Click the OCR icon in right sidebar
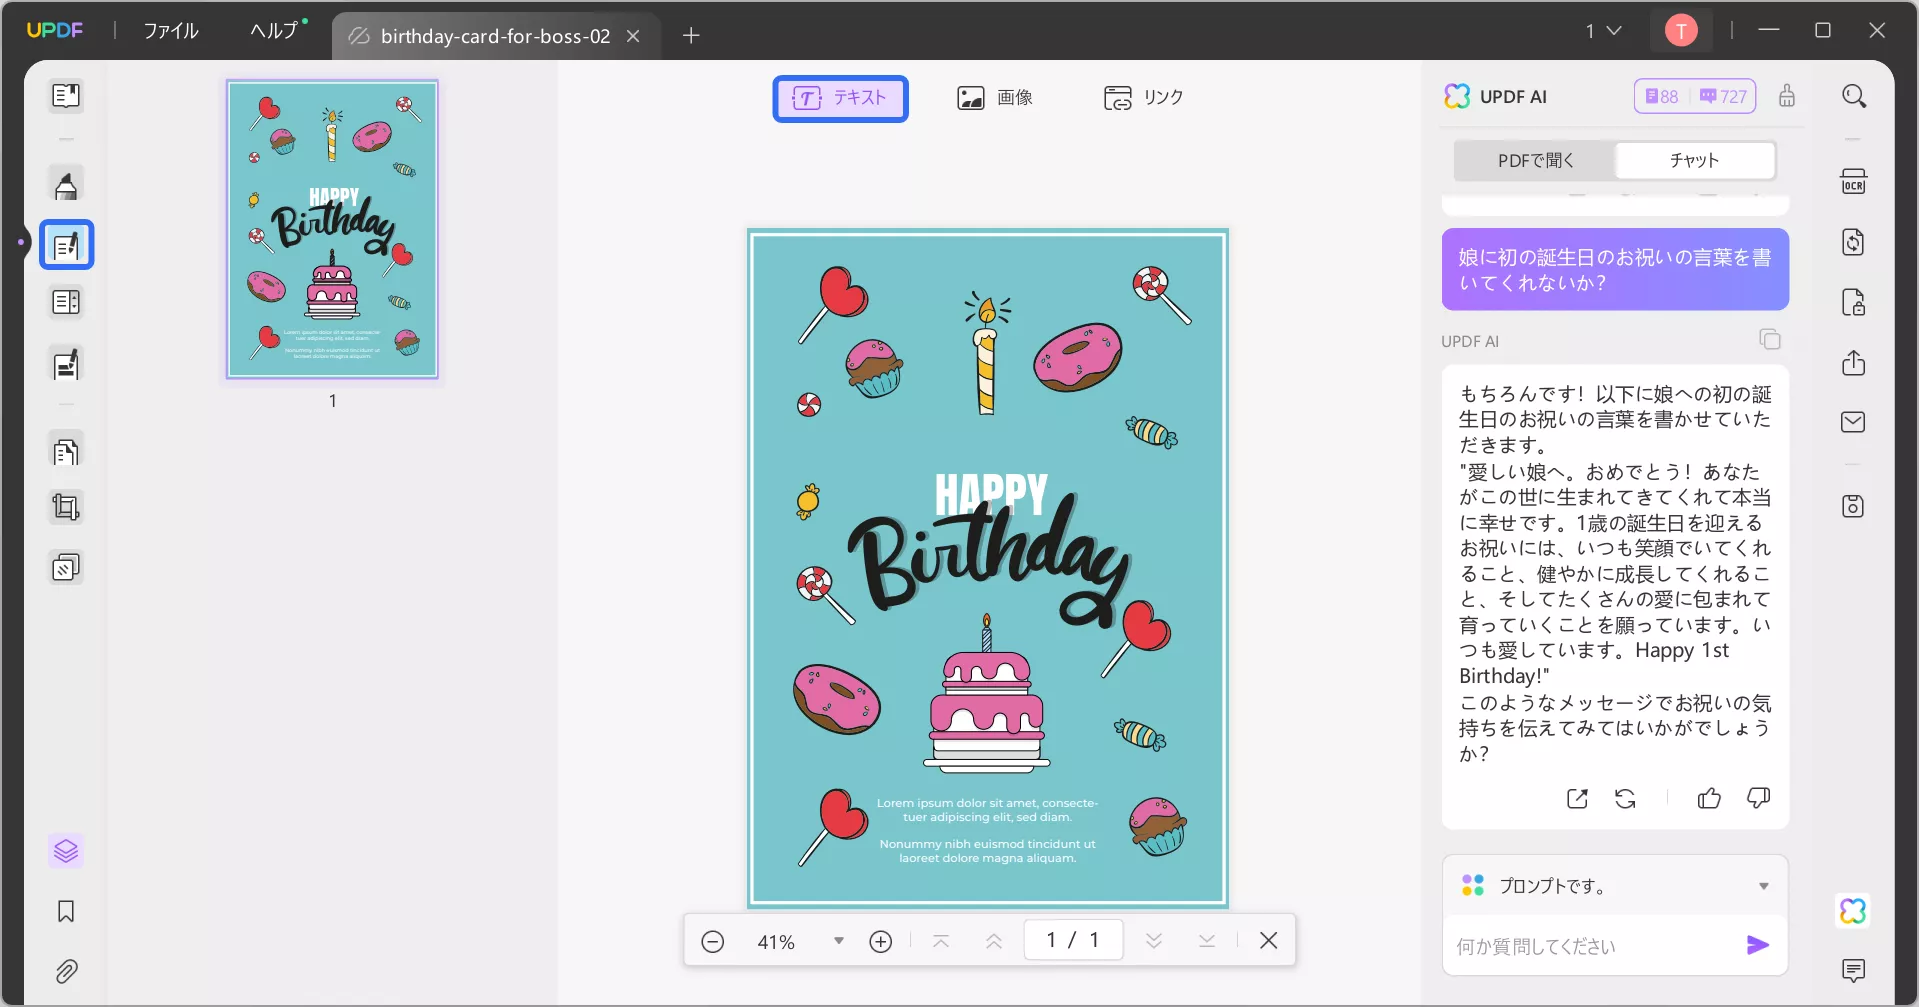The image size is (1919, 1007). click(x=1853, y=182)
